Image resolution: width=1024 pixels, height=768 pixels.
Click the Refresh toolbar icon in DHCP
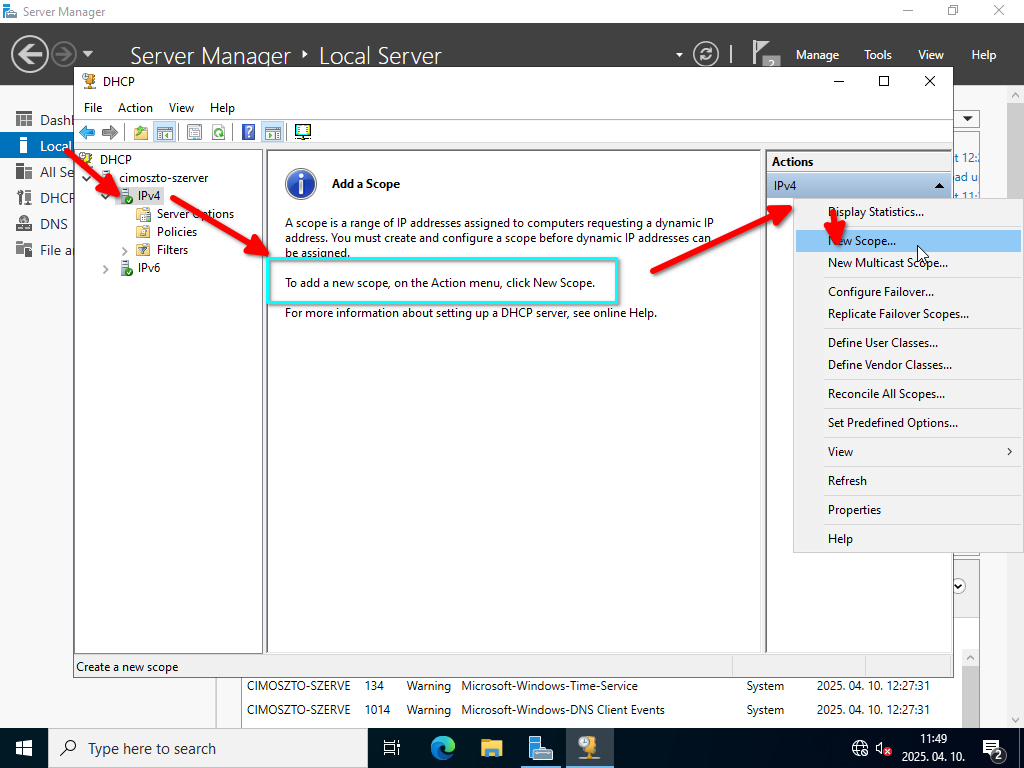(217, 132)
